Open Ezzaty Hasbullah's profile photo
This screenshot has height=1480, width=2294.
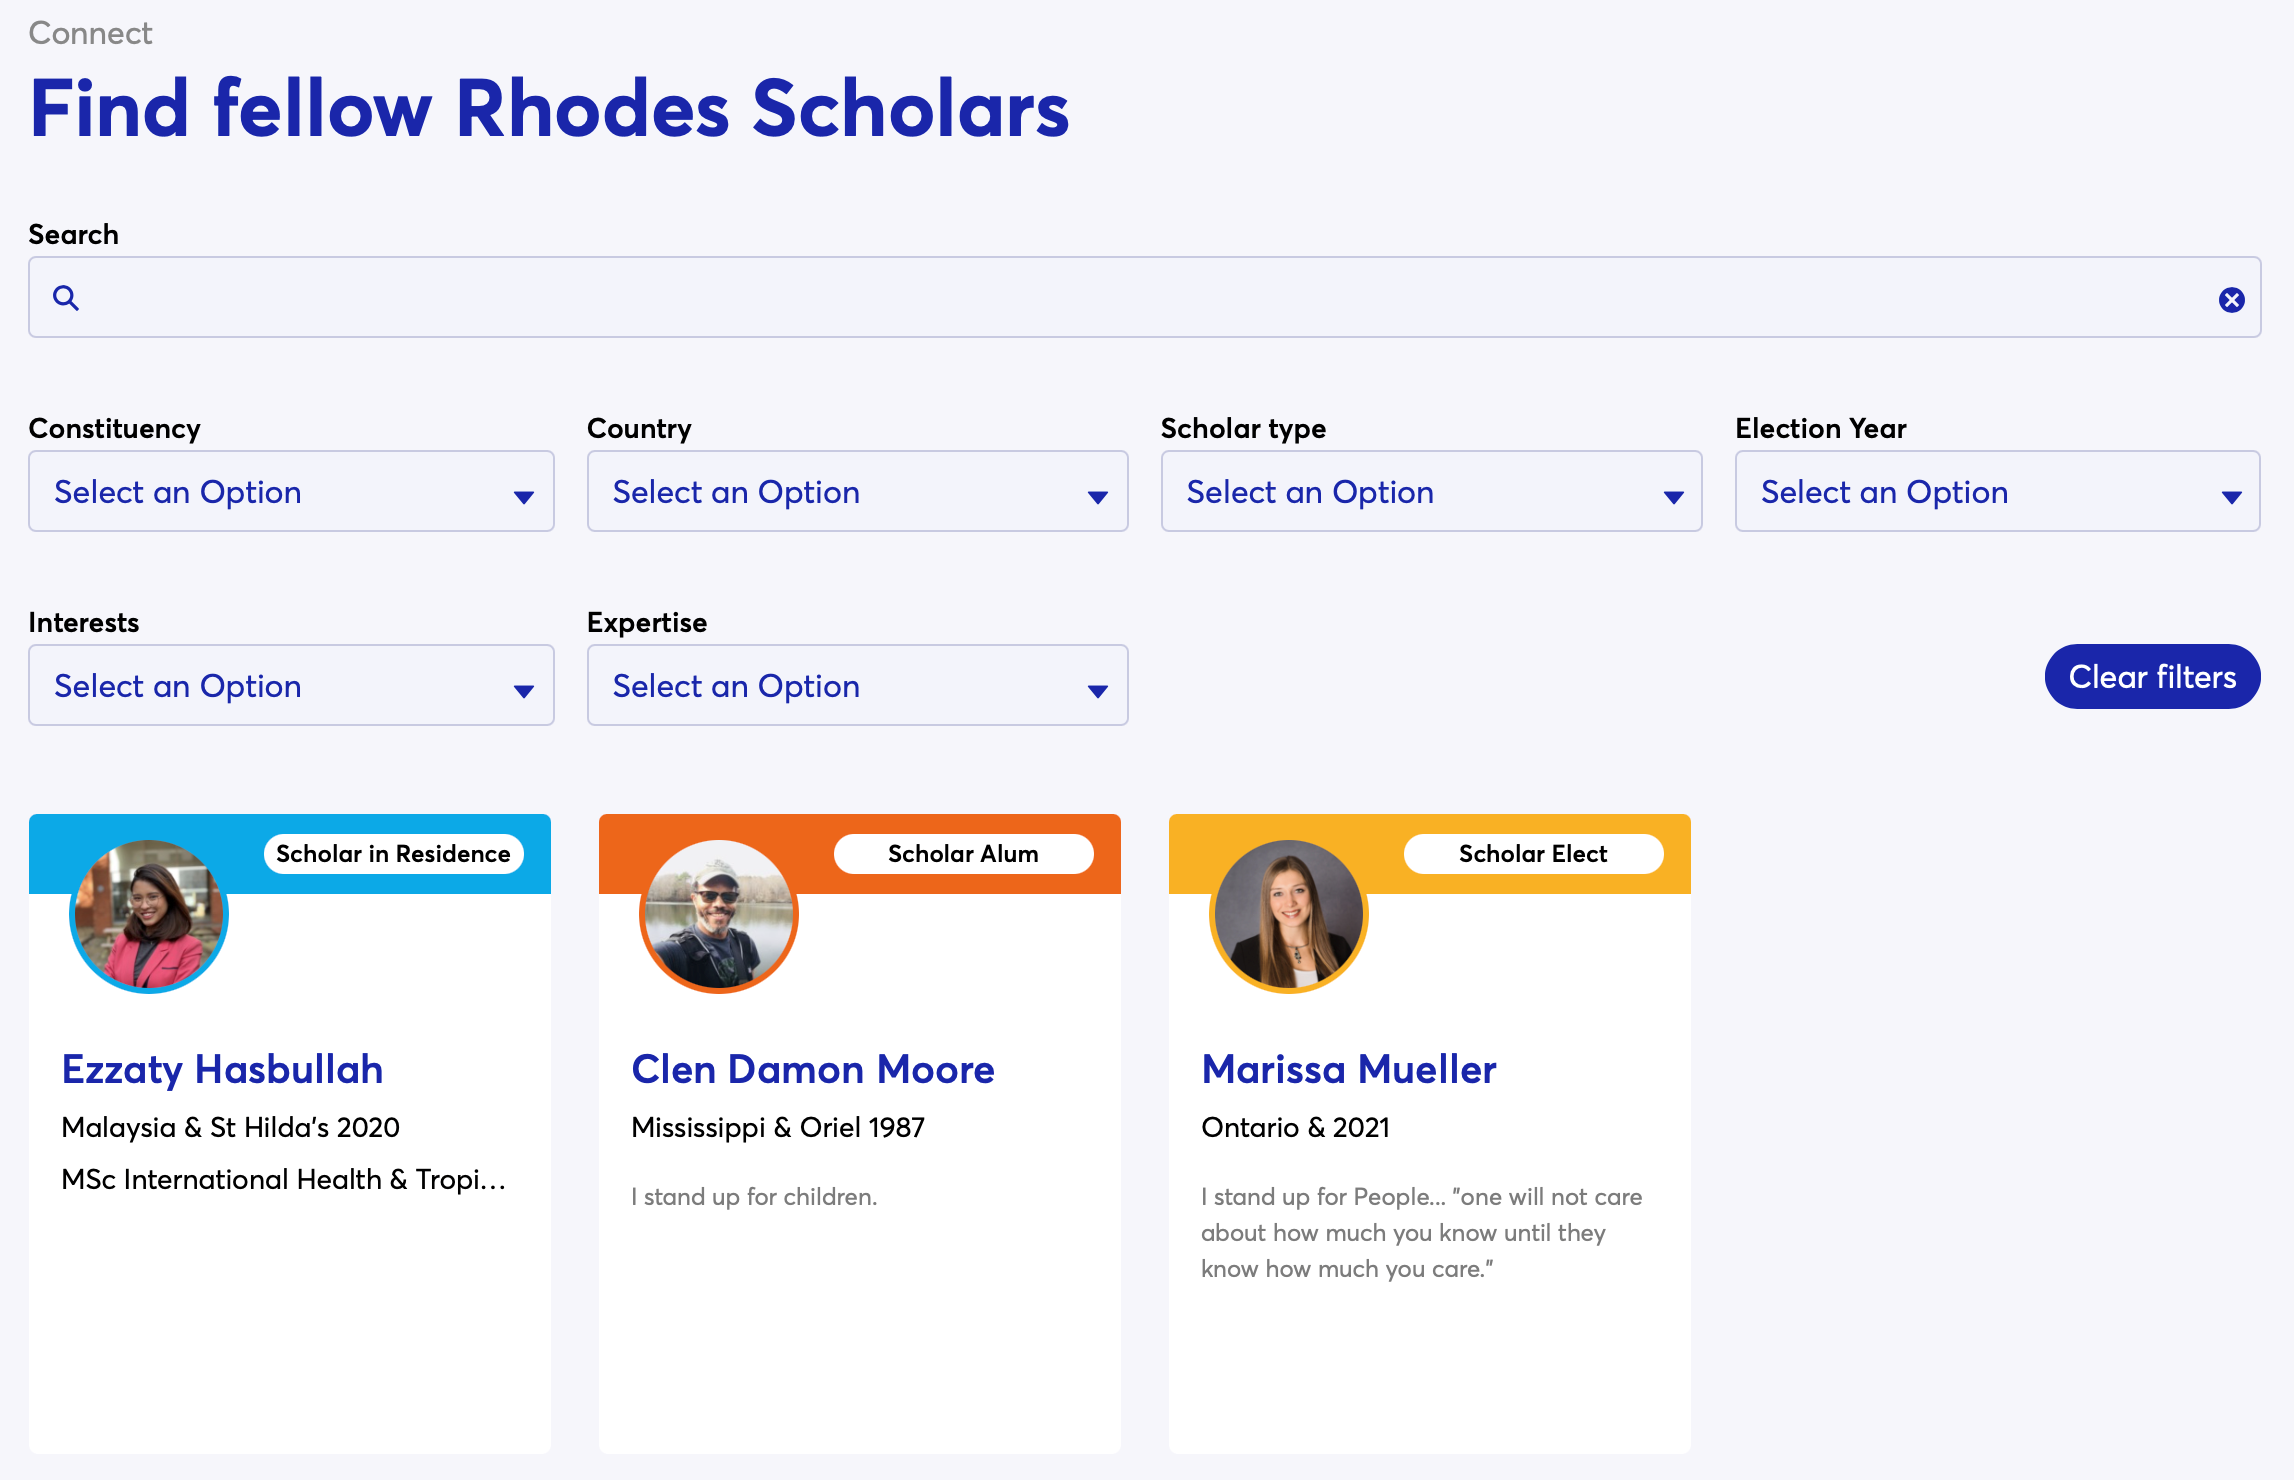click(x=148, y=913)
